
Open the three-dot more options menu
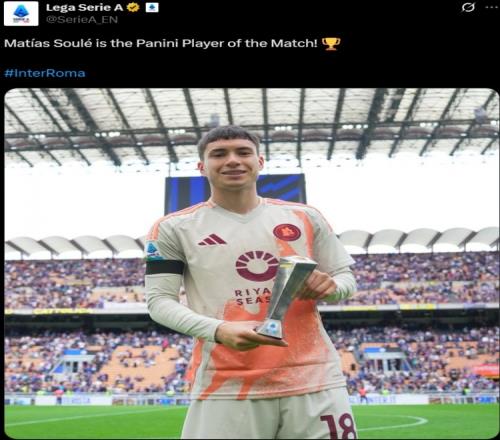click(492, 7)
